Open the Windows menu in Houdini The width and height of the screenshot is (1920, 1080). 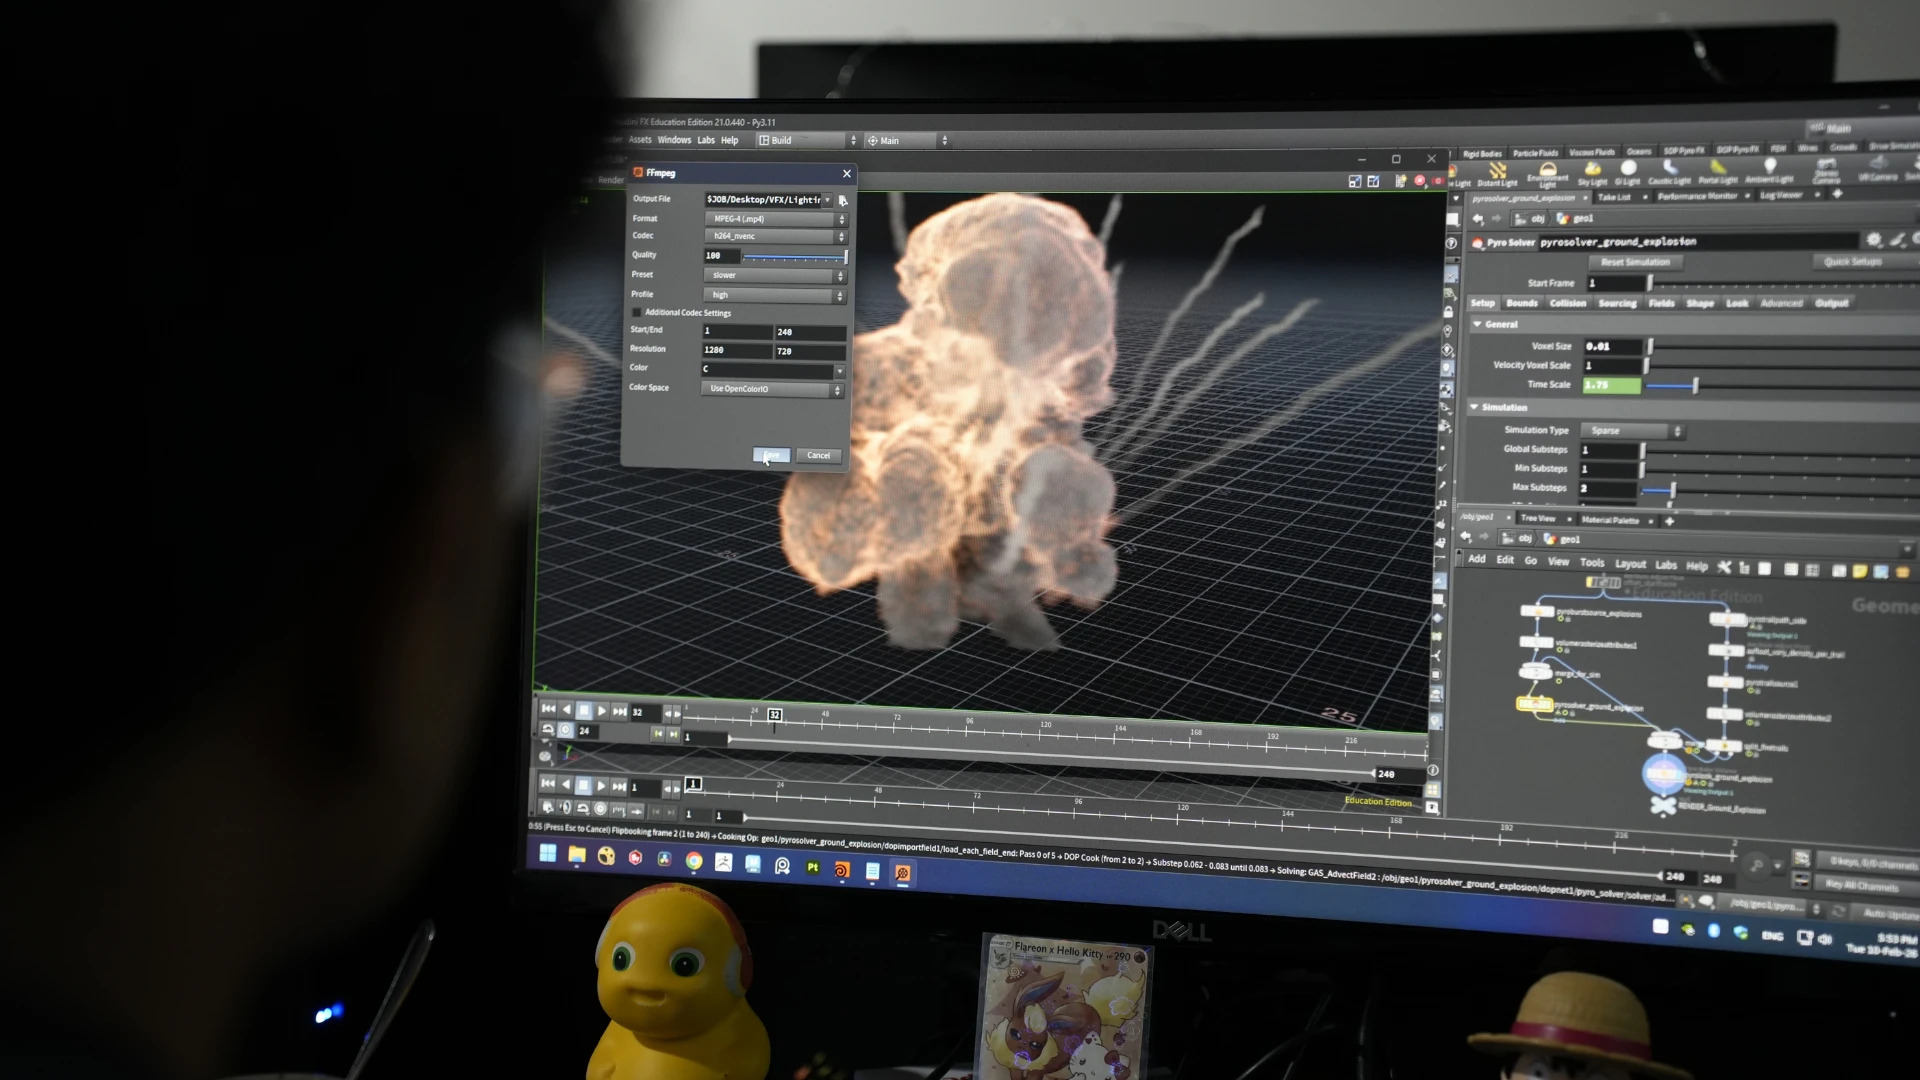[674, 140]
